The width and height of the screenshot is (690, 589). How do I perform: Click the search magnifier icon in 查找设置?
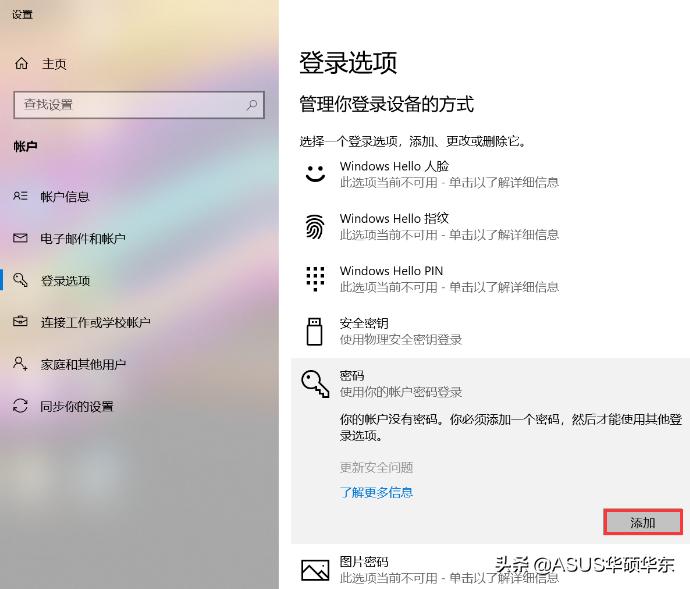(252, 105)
